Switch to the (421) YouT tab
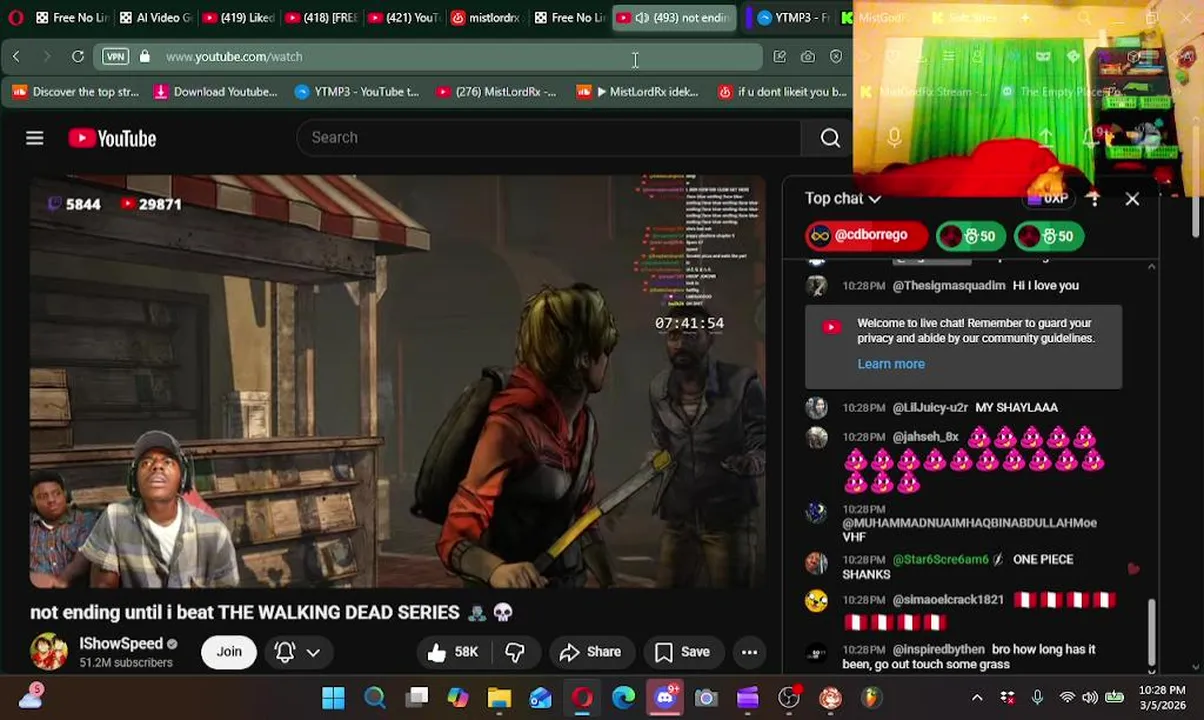 pos(403,17)
